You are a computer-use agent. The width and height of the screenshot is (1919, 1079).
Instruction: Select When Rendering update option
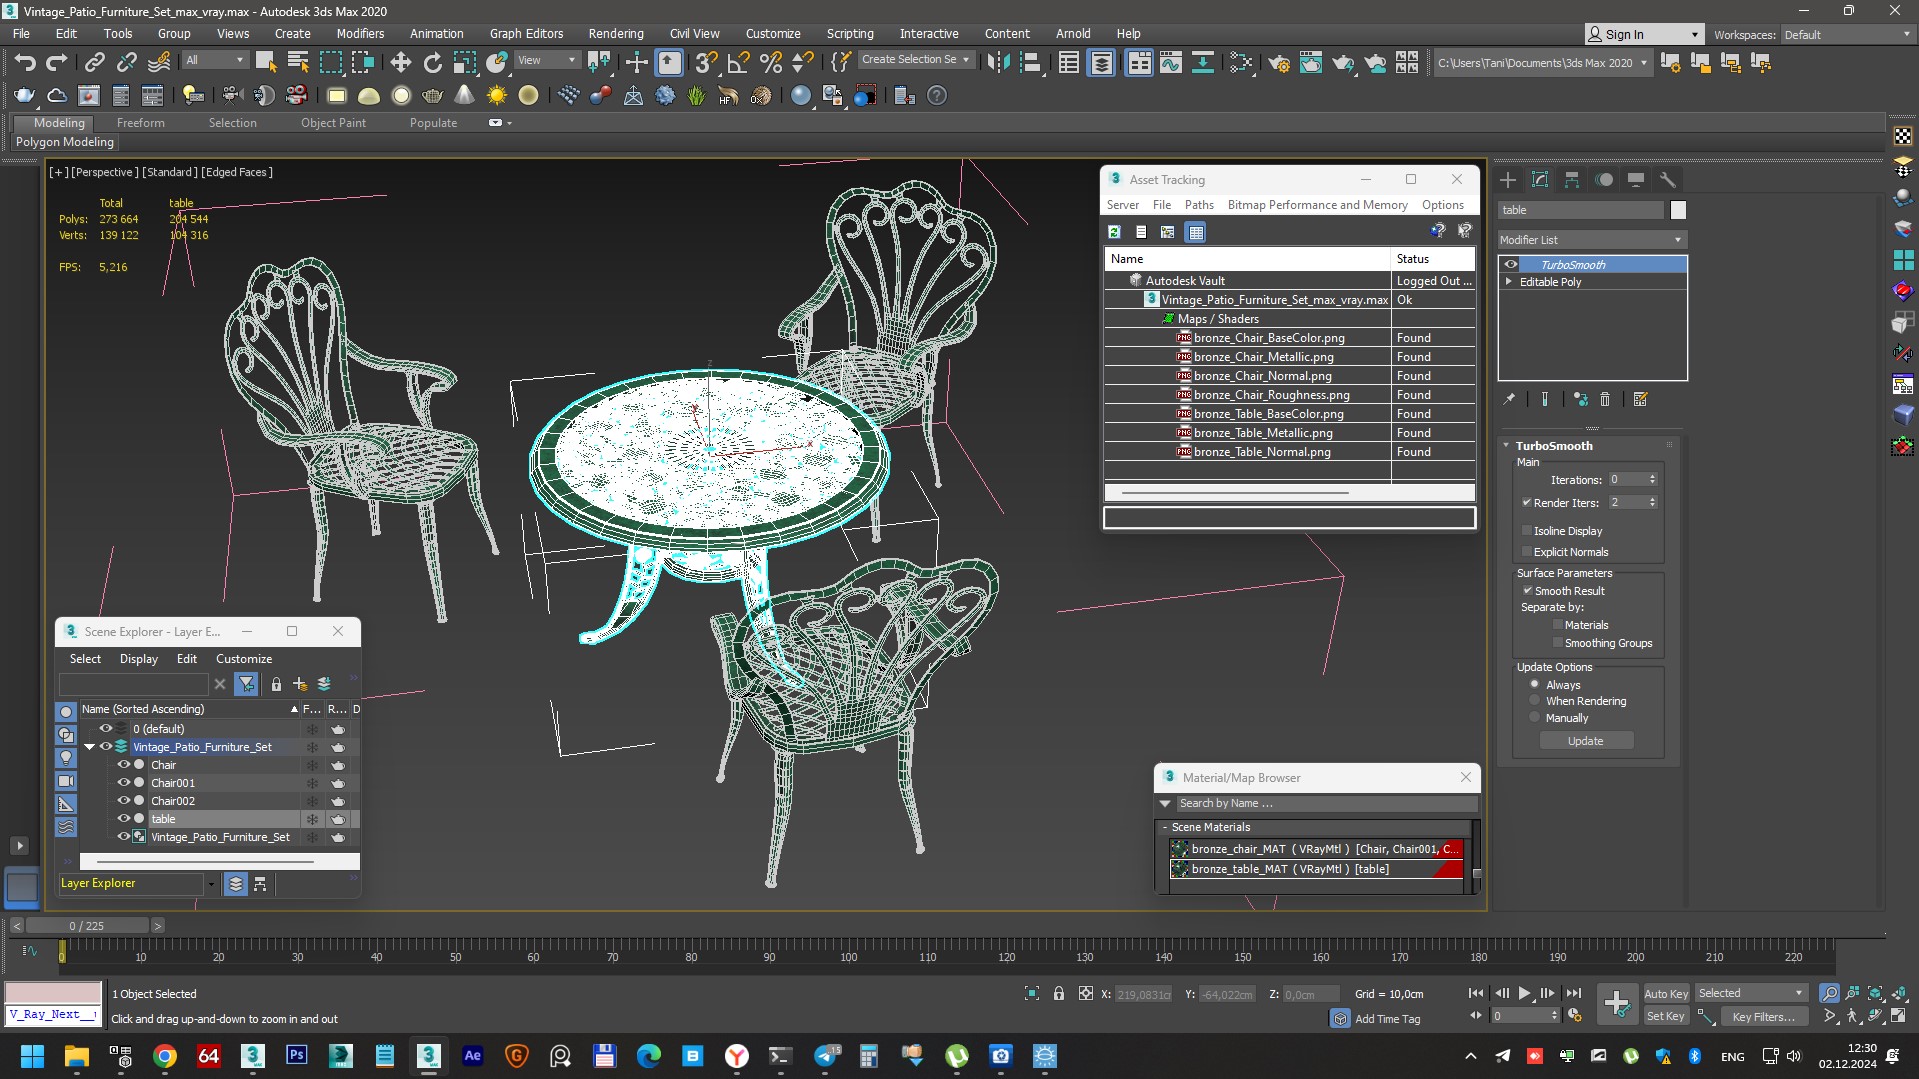pyautogui.click(x=1535, y=701)
